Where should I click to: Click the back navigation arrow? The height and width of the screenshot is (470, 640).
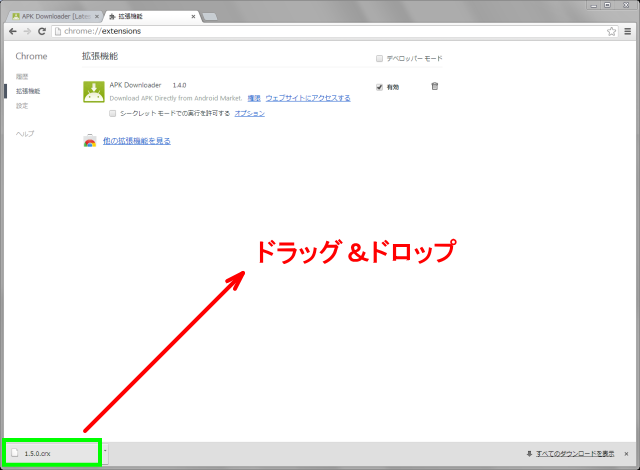pos(11,31)
